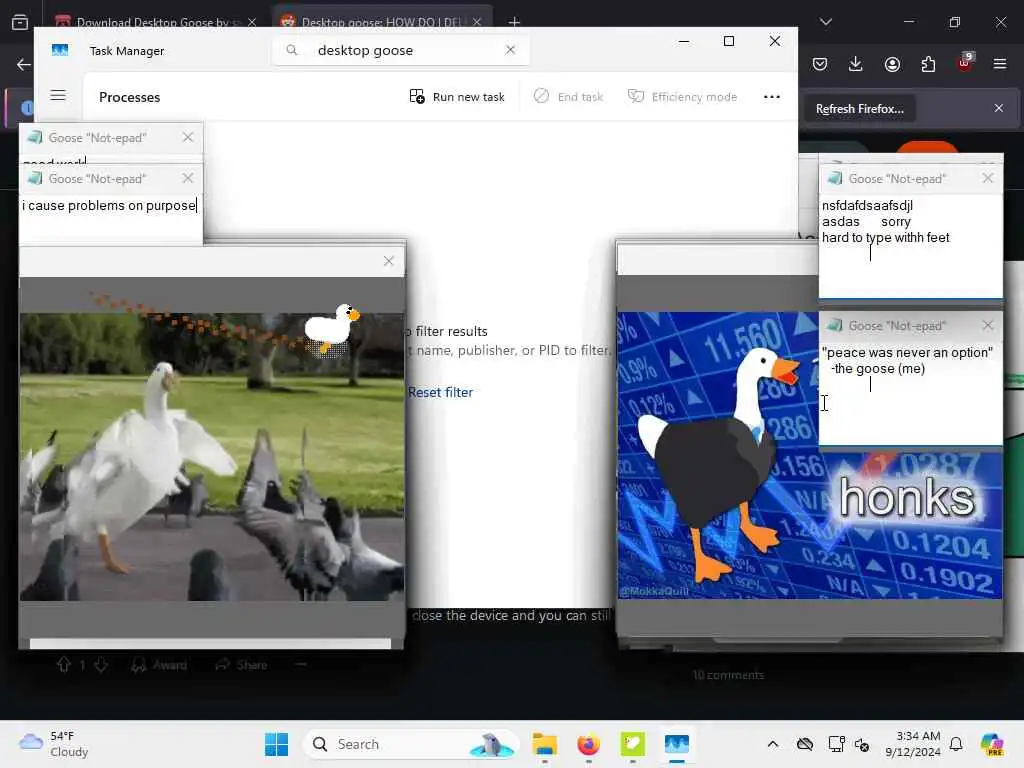Click the uBlock Origin extension icon
Image resolution: width=1024 pixels, height=768 pixels.
coord(965,63)
